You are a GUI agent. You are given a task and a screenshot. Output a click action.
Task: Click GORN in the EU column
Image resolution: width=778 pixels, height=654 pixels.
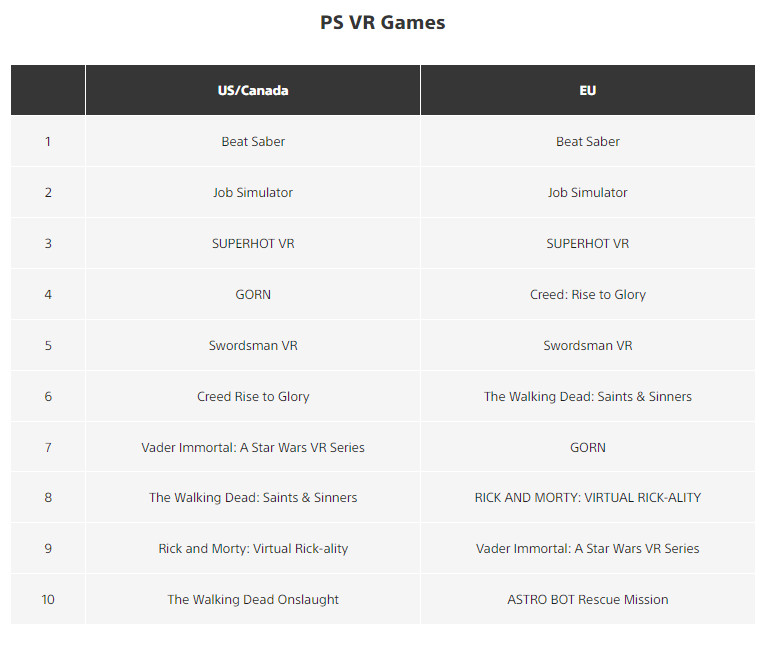588,448
